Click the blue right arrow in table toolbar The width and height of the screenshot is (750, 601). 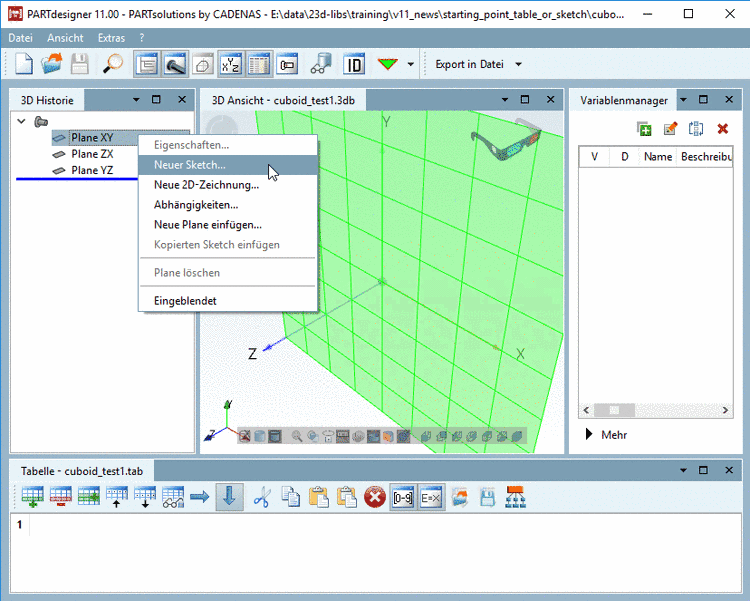(200, 497)
